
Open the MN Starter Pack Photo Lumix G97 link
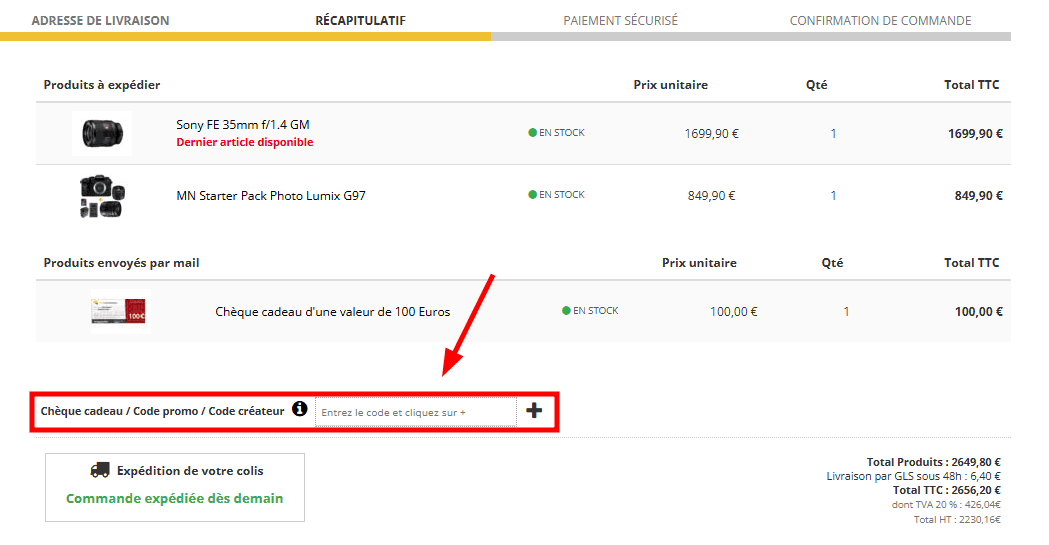(x=271, y=196)
